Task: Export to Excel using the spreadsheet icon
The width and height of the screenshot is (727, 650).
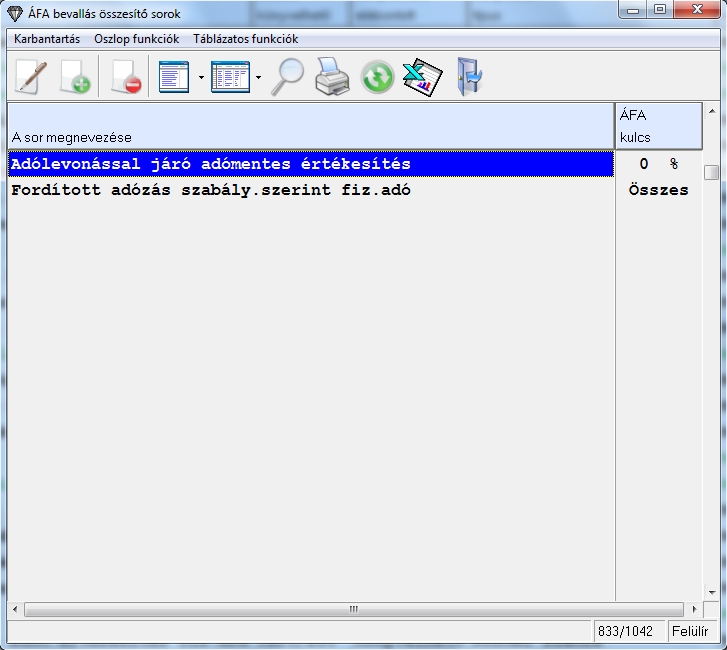Action: coord(422,77)
